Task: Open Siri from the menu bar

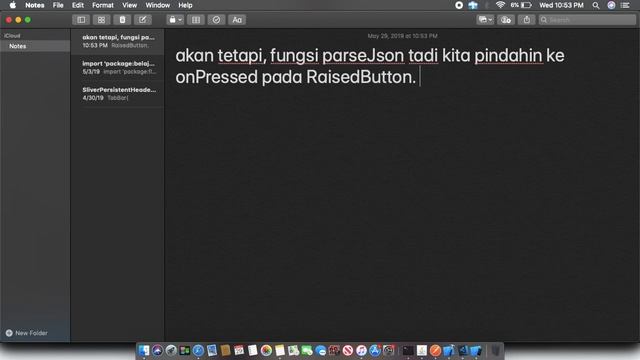Action: 611,5
